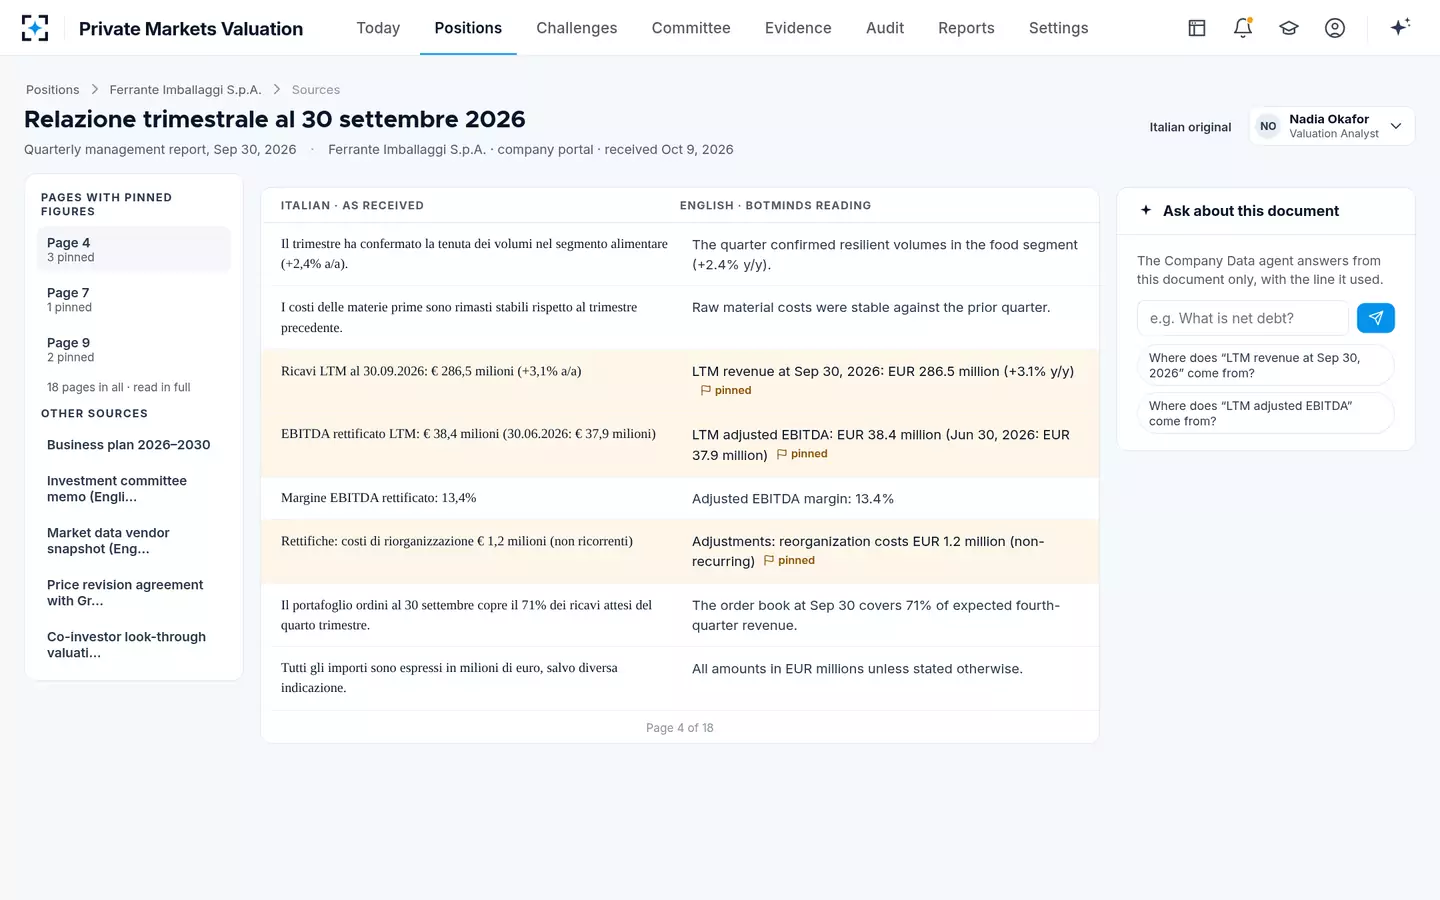Open Ferrante Imballaggi S.p.A. breadcrumb

(185, 90)
